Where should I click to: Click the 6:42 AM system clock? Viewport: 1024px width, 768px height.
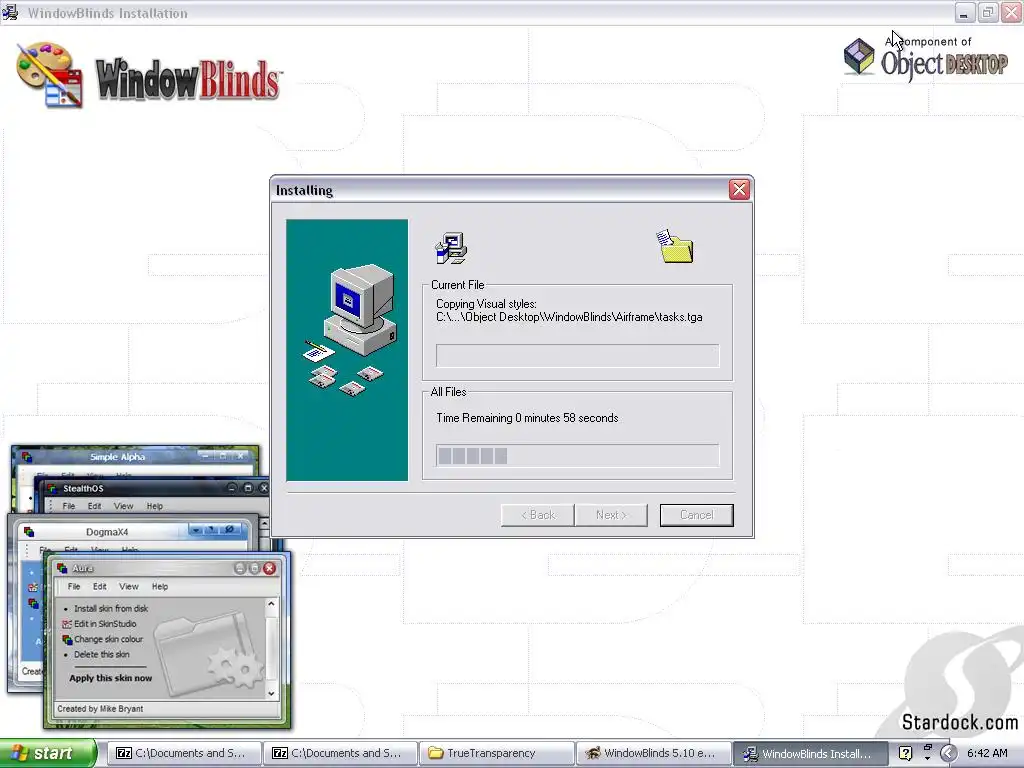(987, 754)
